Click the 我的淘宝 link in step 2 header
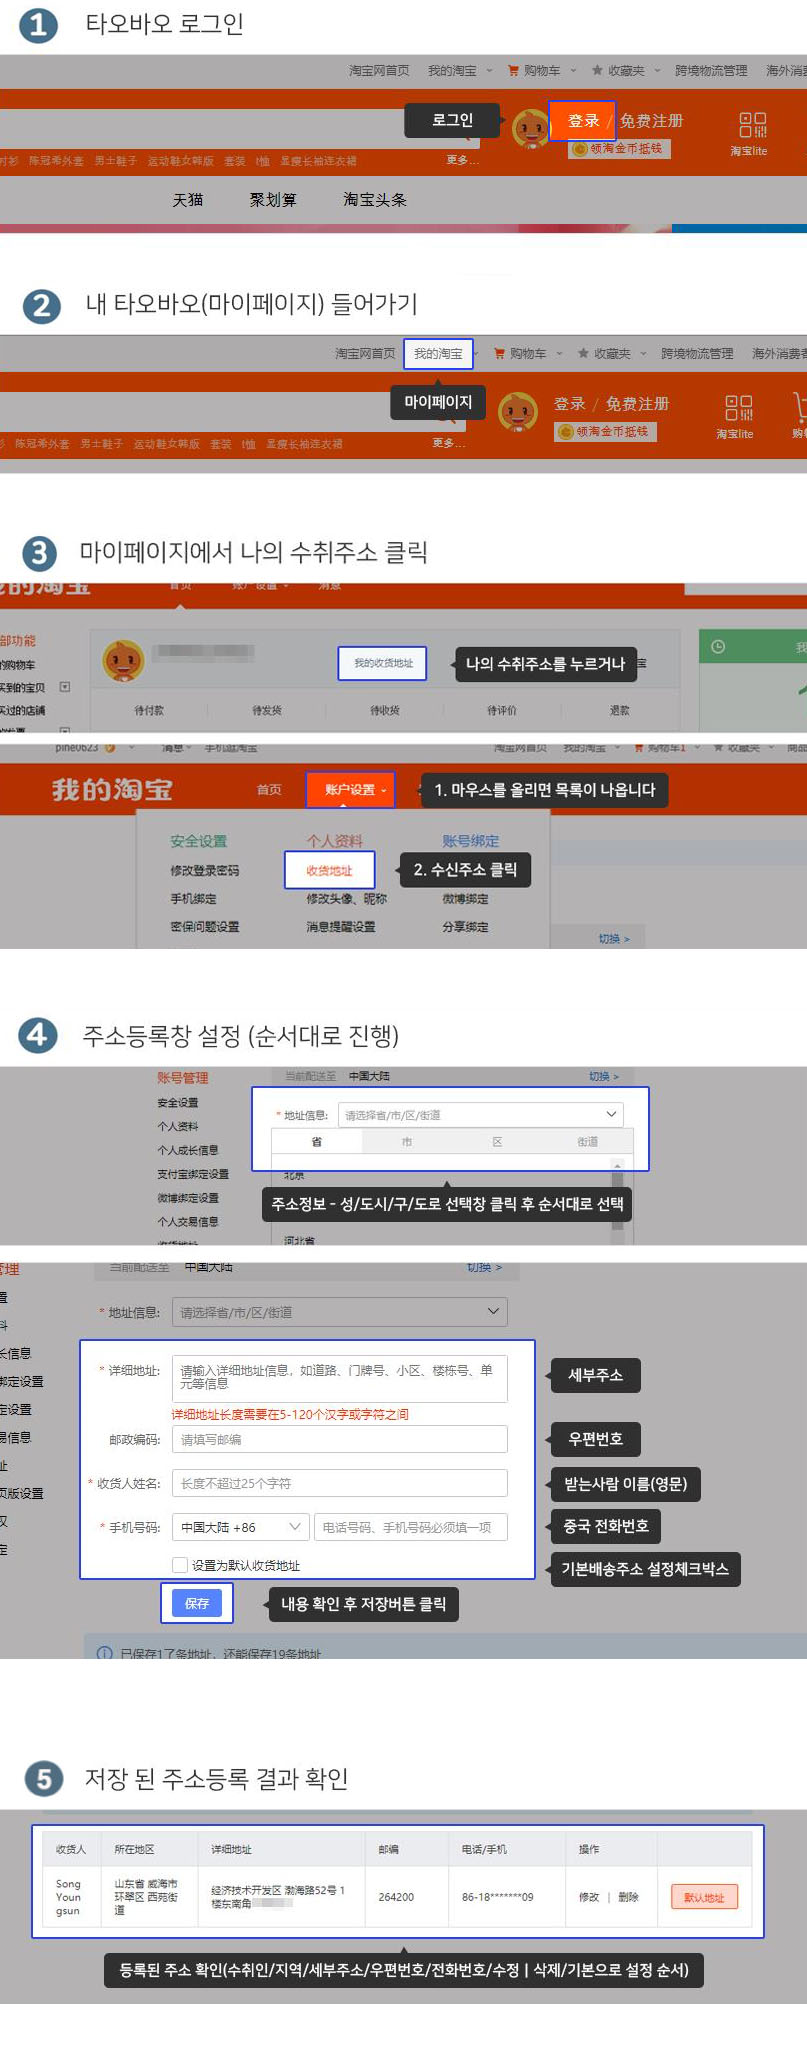 pos(438,354)
